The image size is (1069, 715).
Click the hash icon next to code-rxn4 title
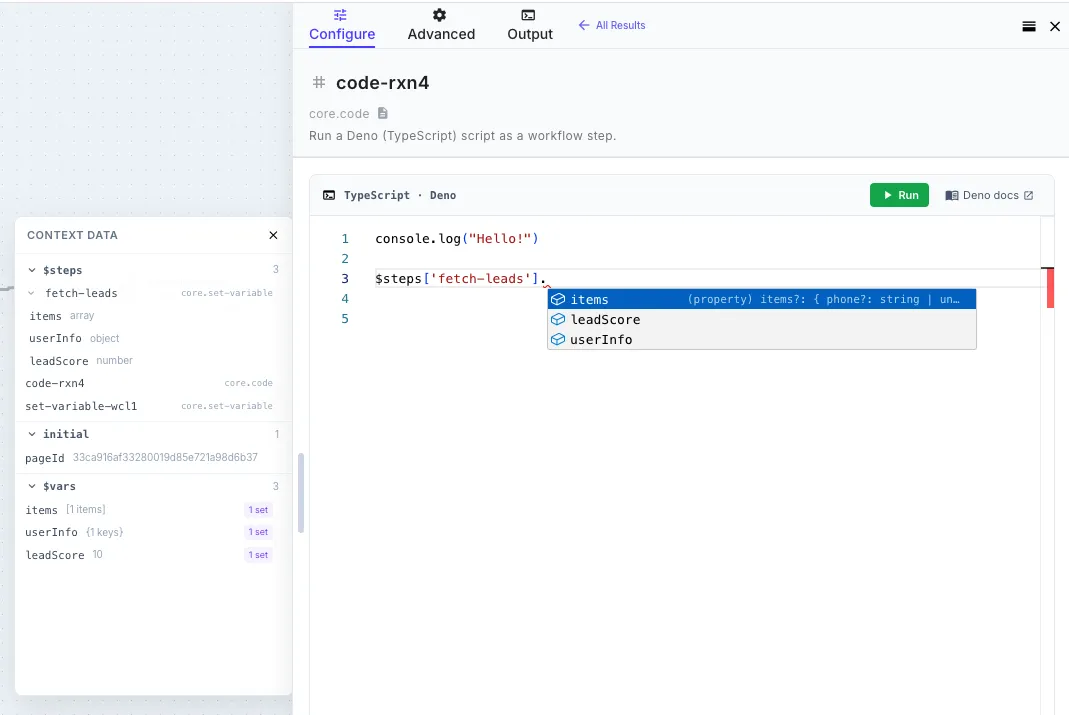coord(317,83)
